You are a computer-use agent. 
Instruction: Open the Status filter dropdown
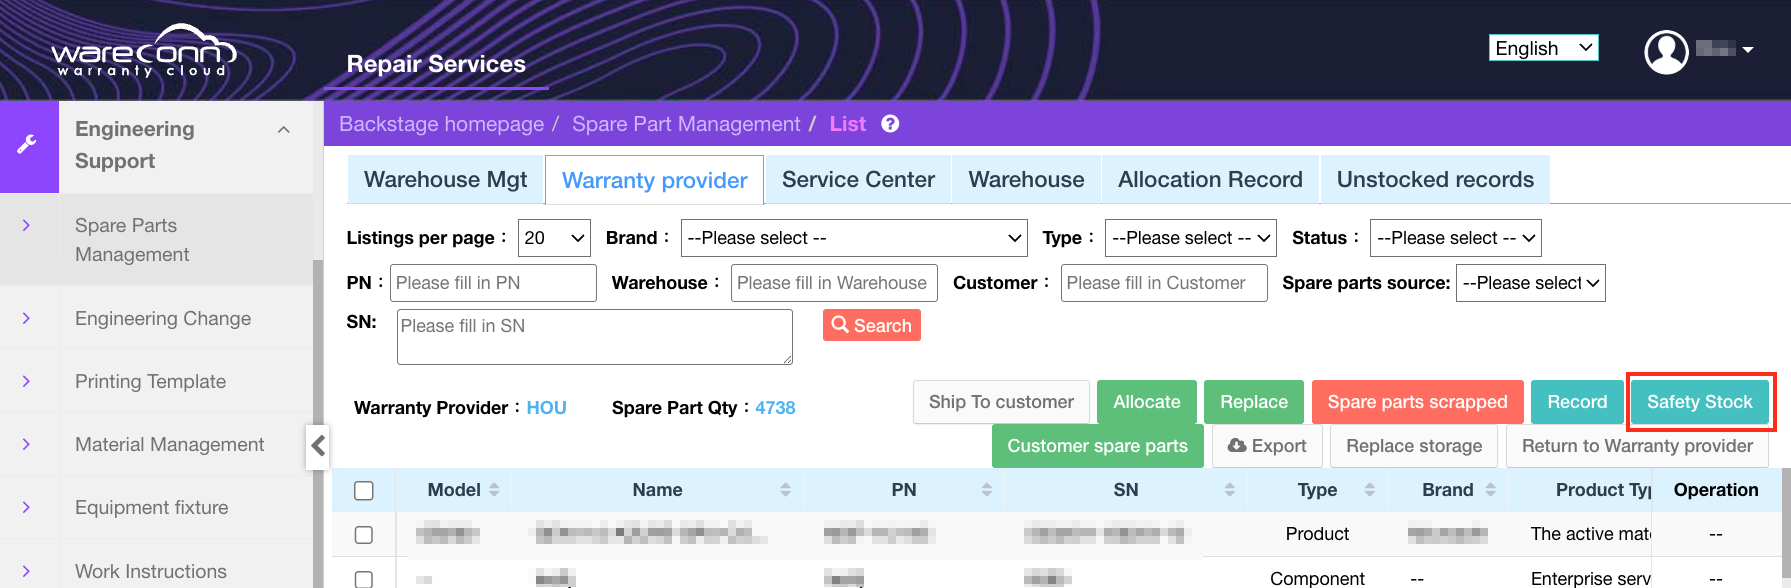[1454, 238]
